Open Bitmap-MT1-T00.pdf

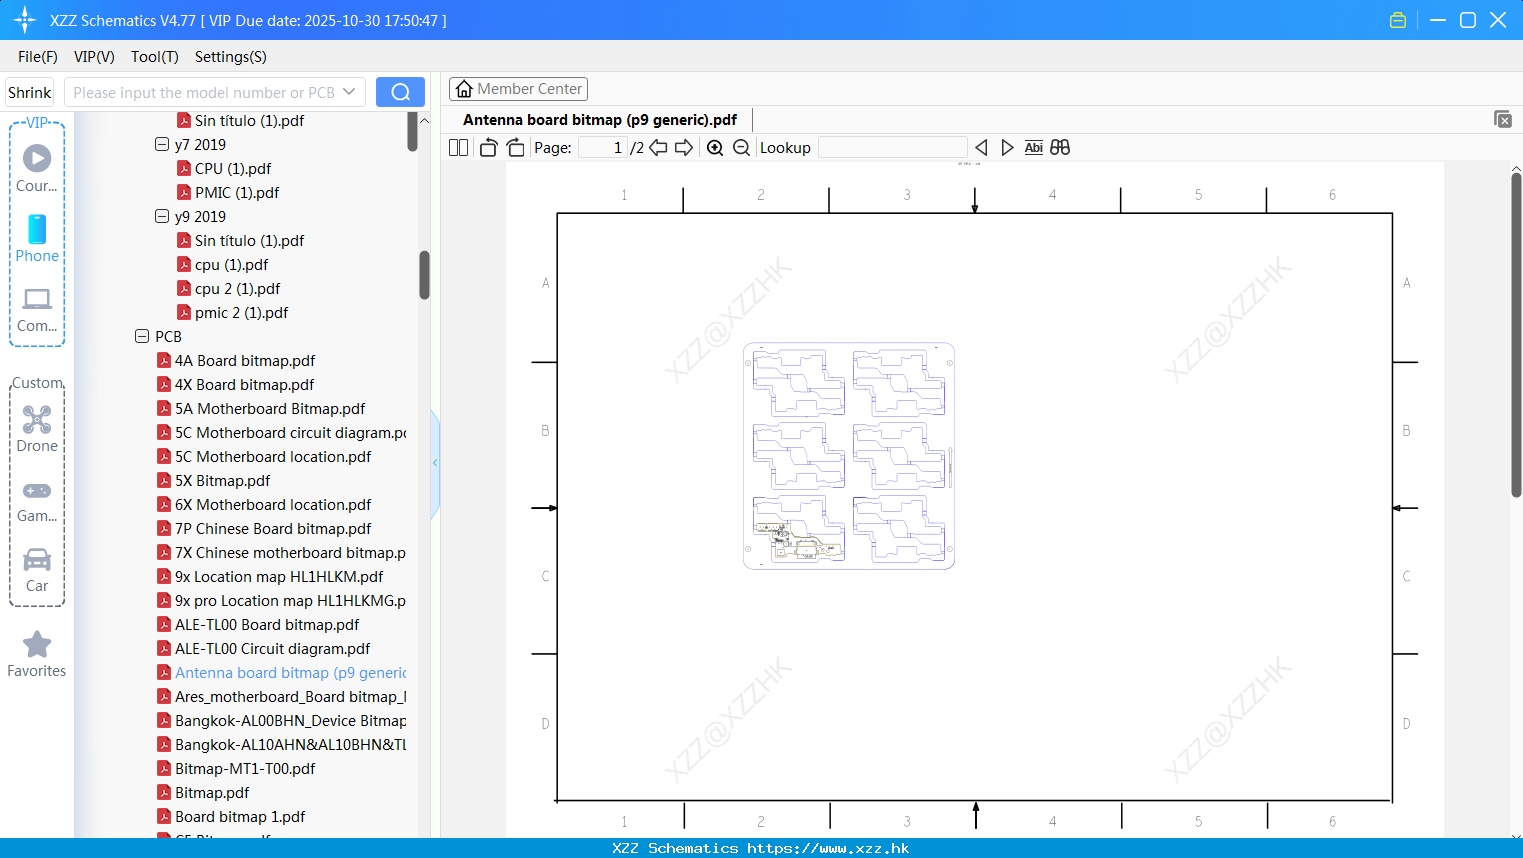(245, 768)
